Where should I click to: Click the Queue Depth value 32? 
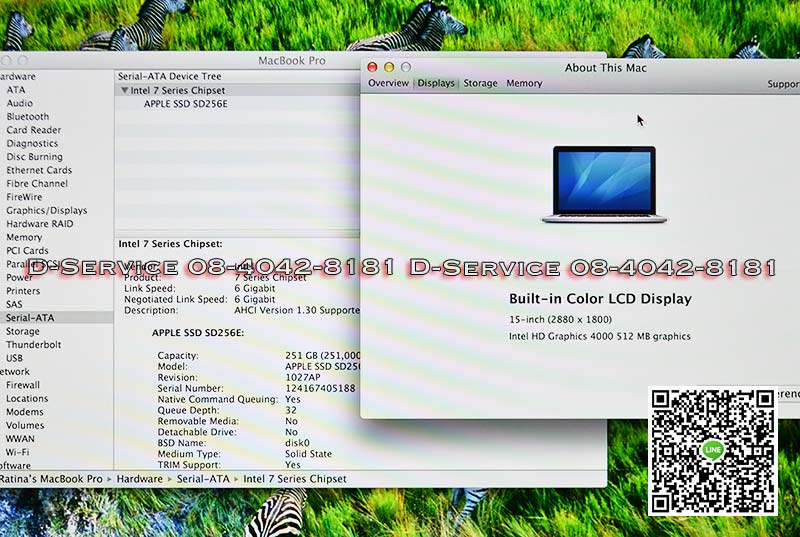coord(291,410)
